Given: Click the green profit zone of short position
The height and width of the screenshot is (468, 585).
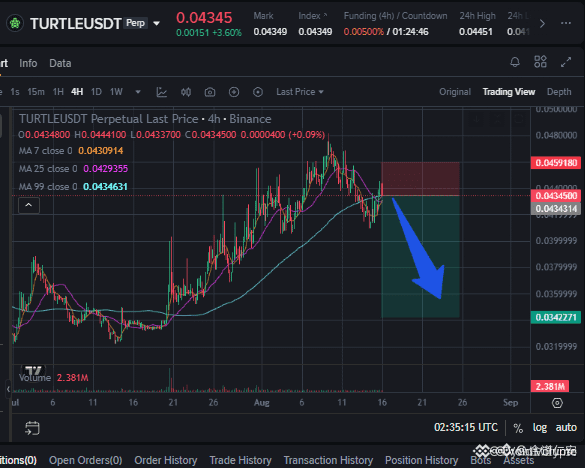Looking at the screenshot, I should click(420, 256).
